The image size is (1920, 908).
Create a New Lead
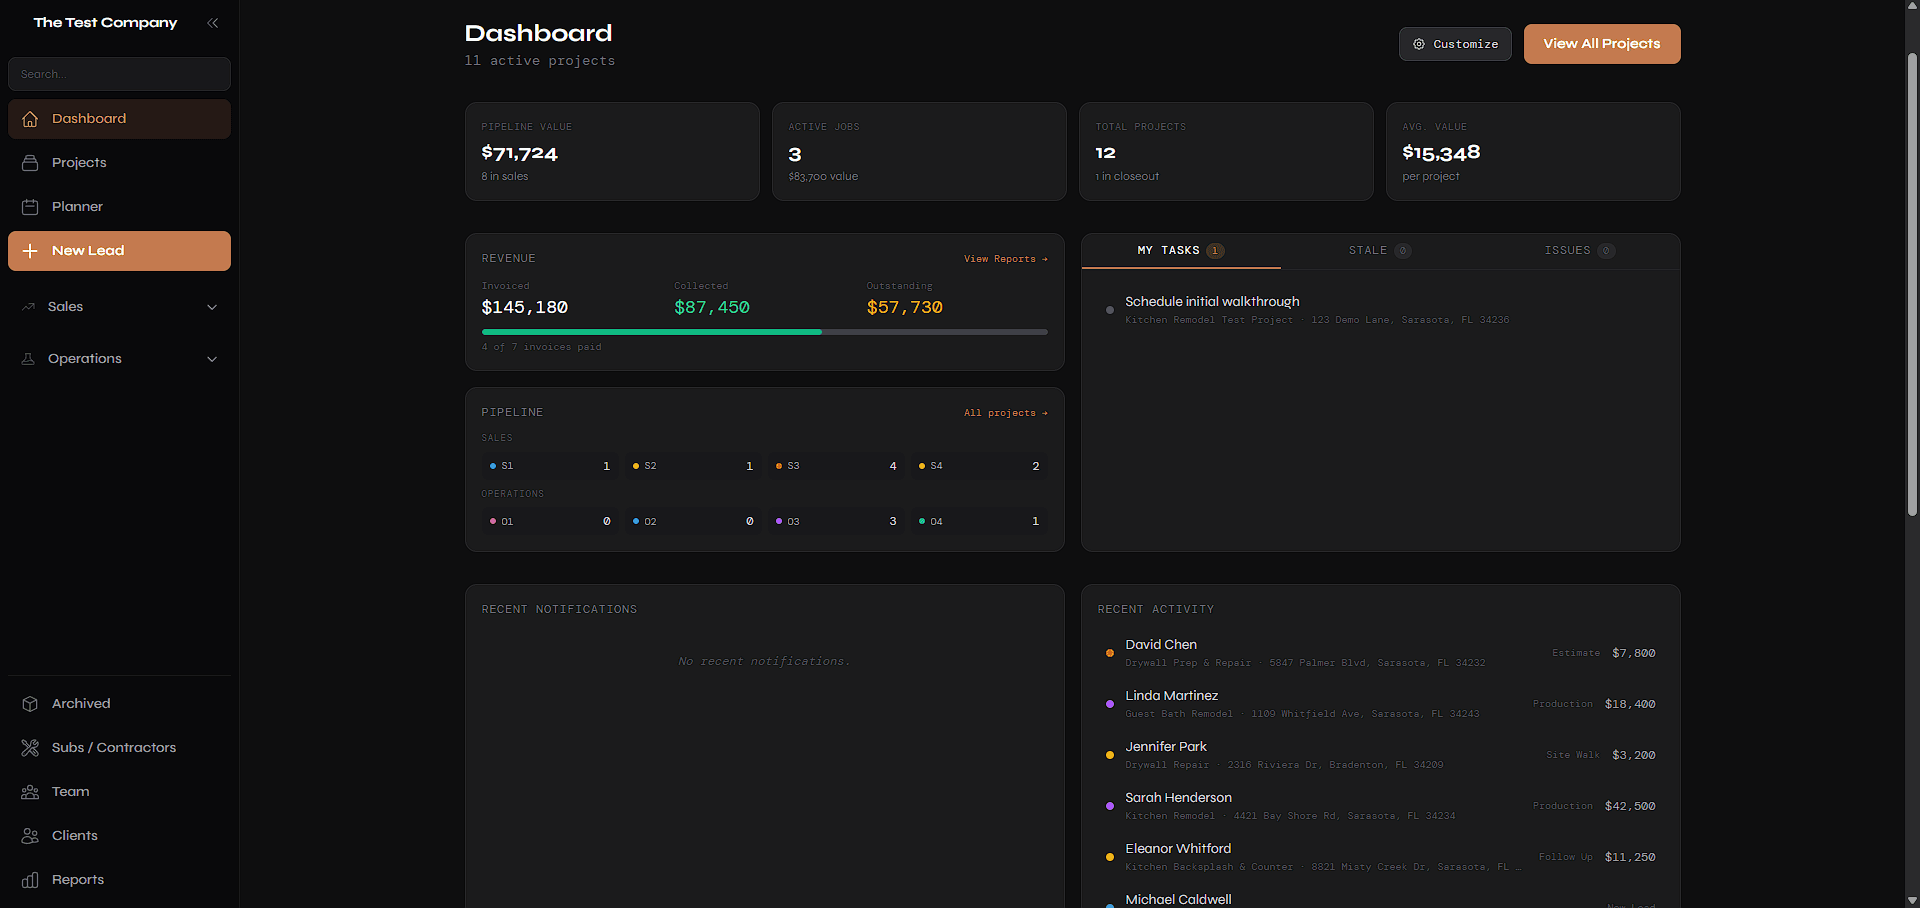tap(119, 251)
